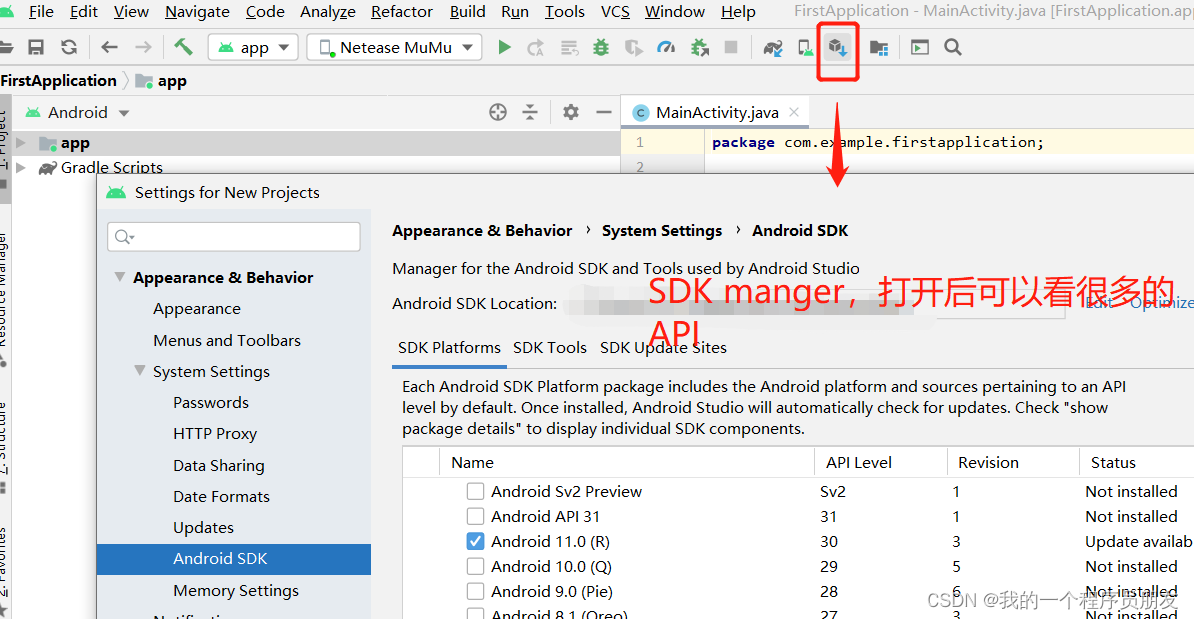Open the VCS menu

pos(615,11)
